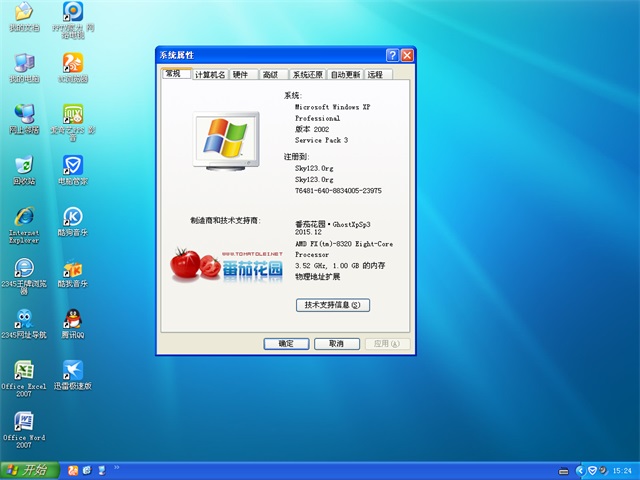Open the Office Excel 2007 shortcut
Screen dimensions: 640x480
point(24,368)
